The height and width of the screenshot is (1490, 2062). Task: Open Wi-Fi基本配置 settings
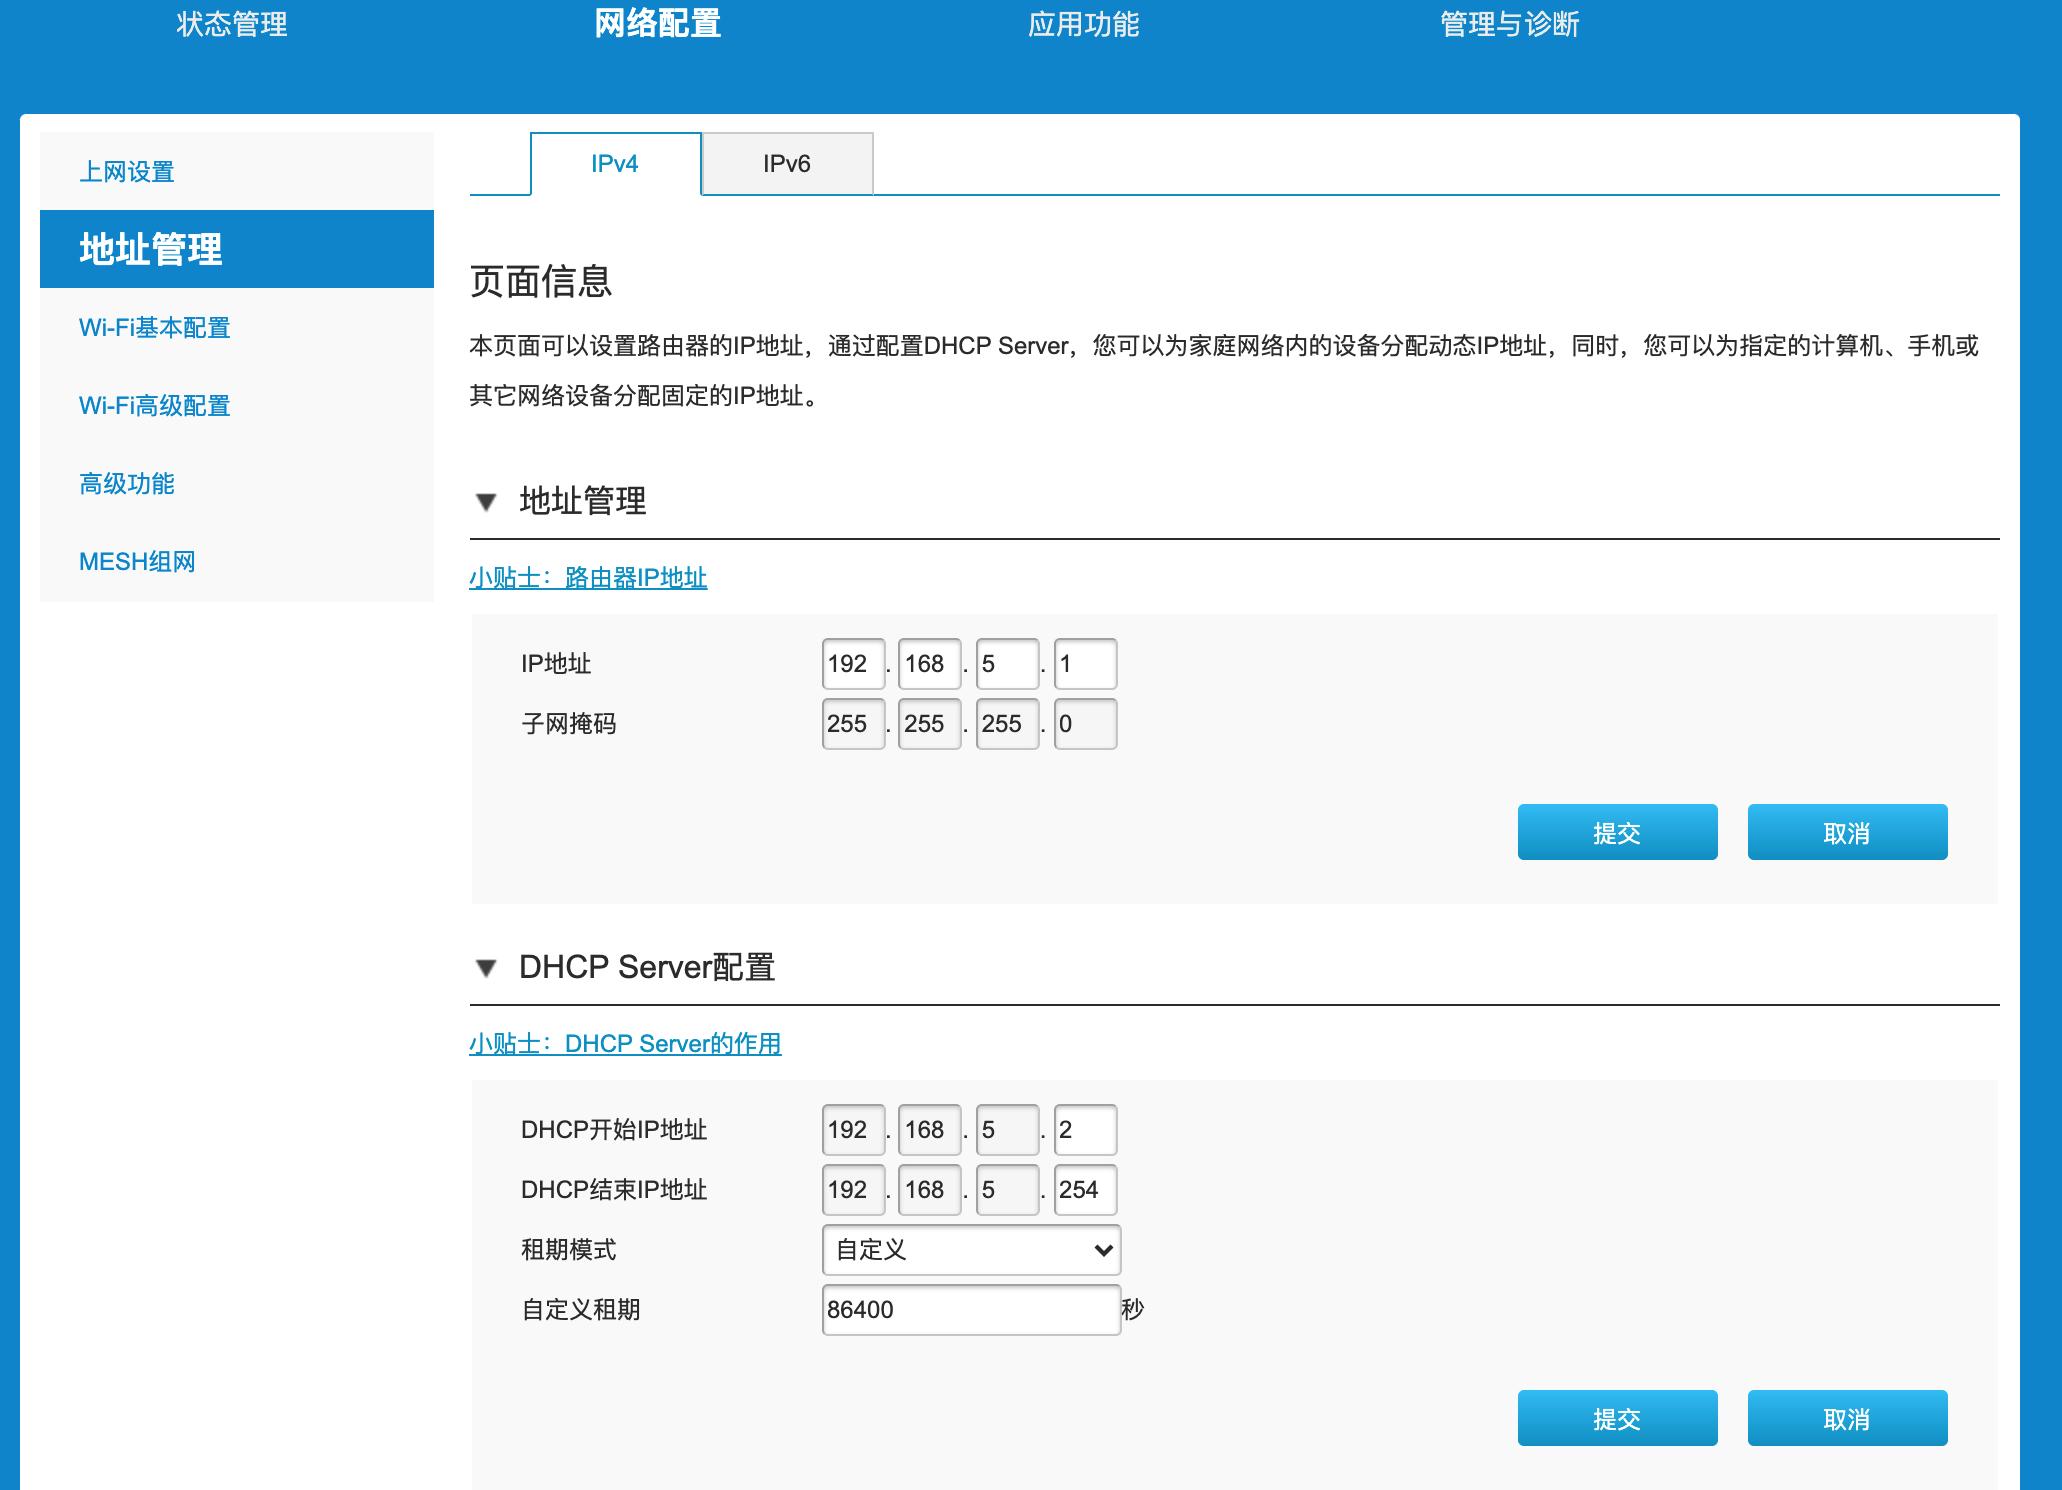tap(155, 328)
